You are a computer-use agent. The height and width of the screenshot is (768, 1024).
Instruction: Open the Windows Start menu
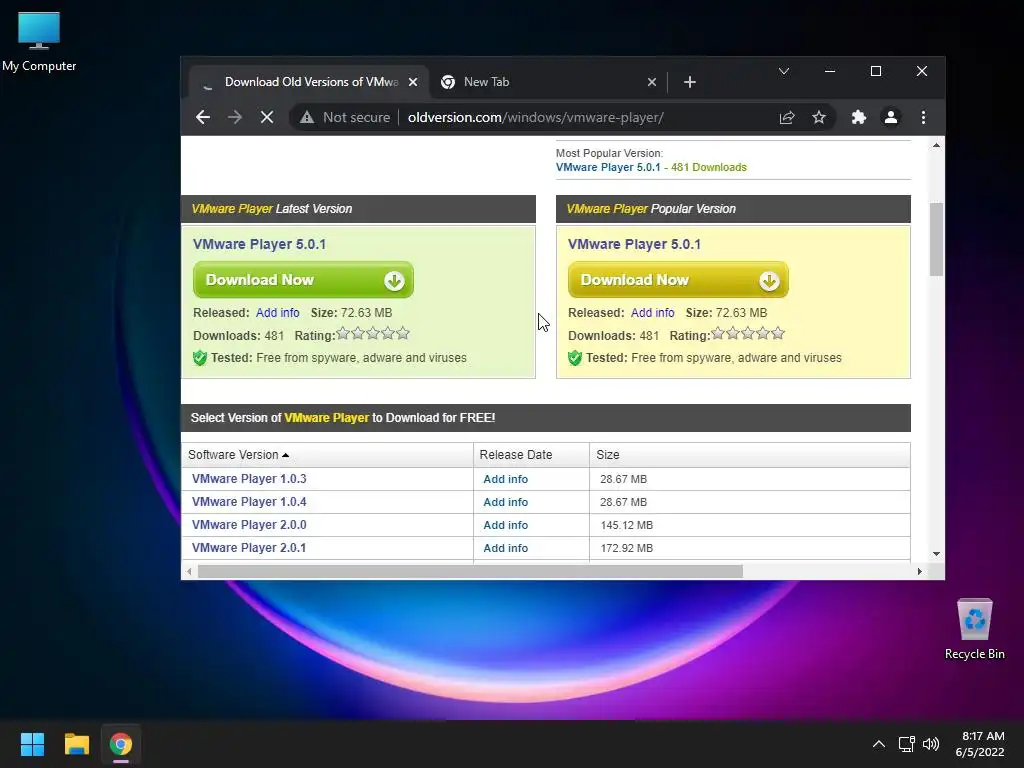(32, 744)
